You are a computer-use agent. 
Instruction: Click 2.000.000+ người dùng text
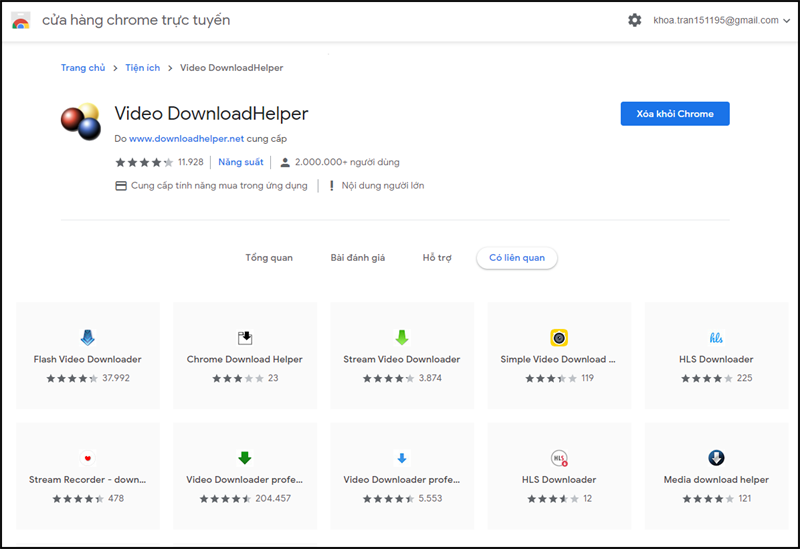pos(347,162)
